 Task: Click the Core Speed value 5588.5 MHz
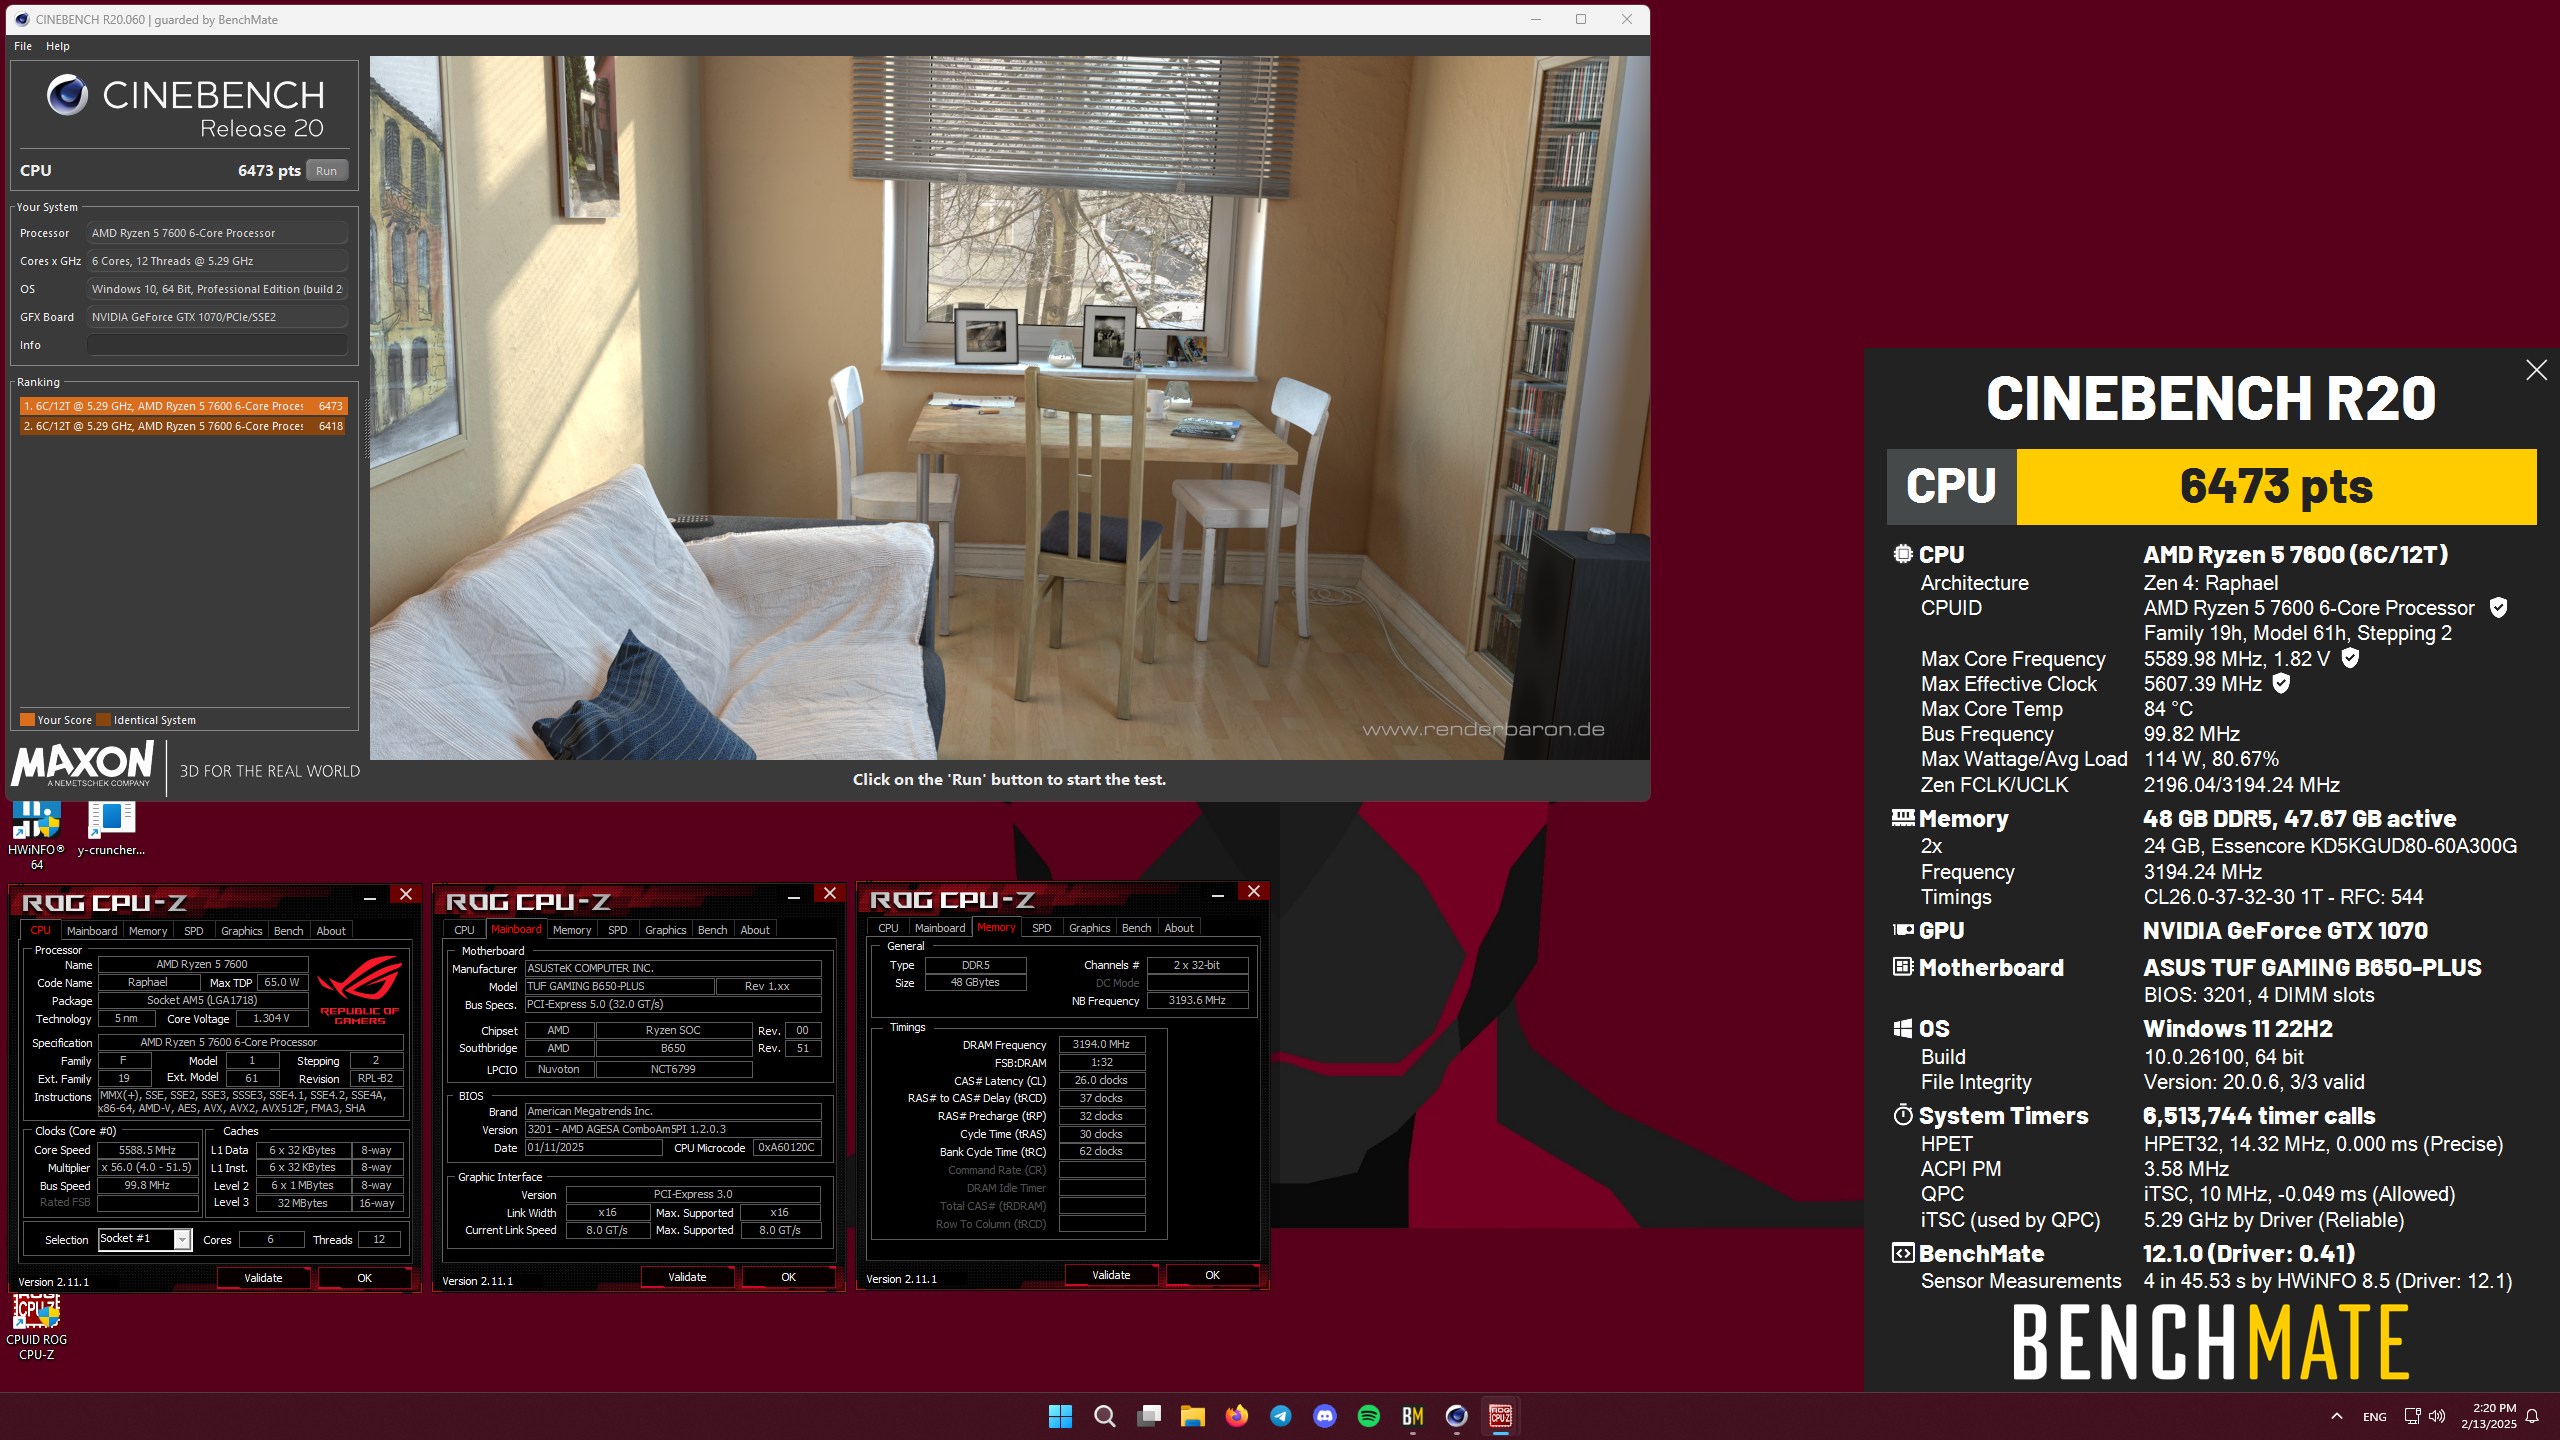click(148, 1150)
